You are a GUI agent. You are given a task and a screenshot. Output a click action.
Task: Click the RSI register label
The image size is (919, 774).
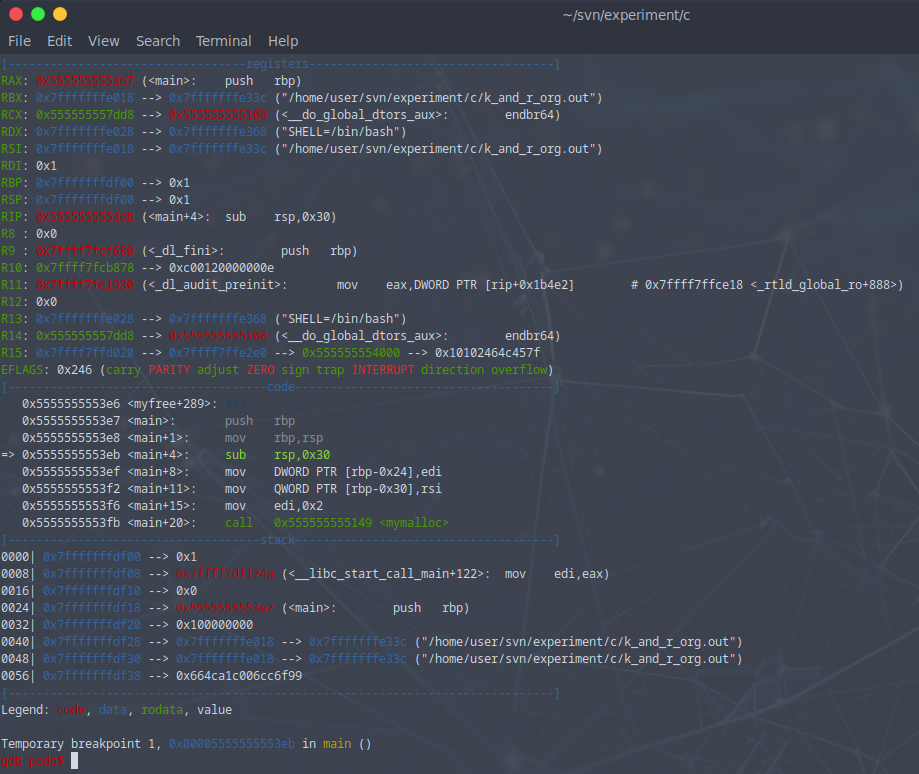12,149
